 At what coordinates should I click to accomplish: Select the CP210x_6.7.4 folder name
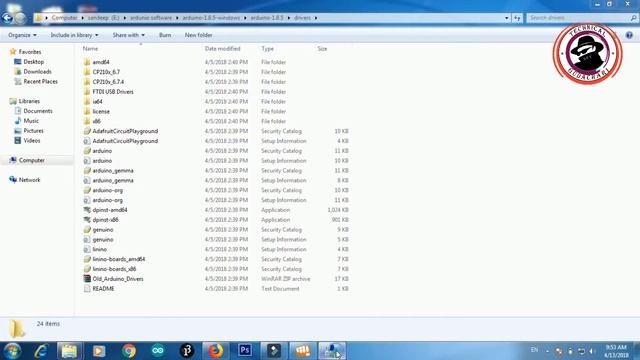[108, 82]
